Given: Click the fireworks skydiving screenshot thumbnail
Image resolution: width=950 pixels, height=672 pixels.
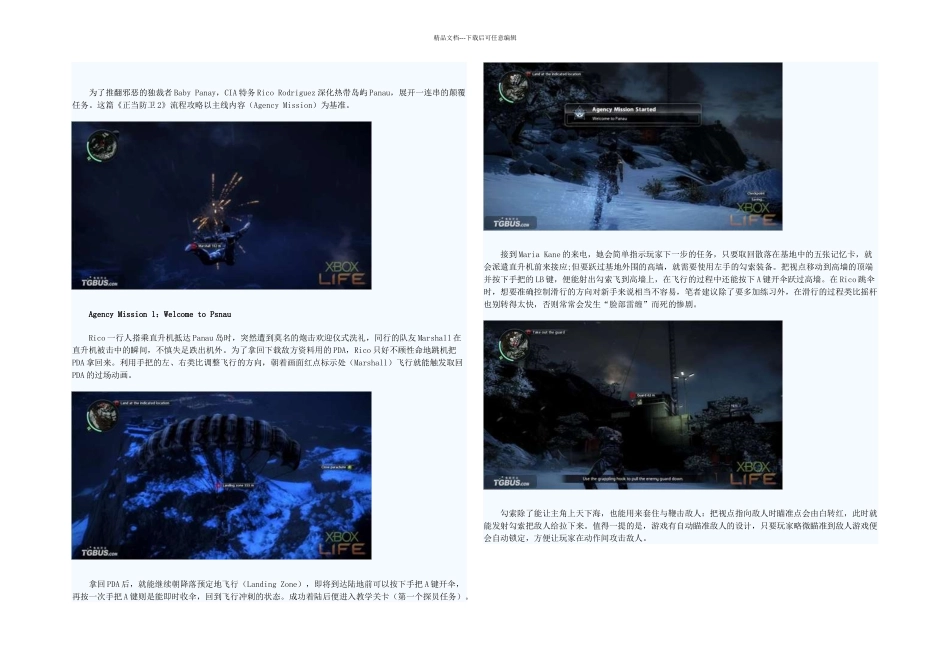Looking at the screenshot, I should point(221,205).
